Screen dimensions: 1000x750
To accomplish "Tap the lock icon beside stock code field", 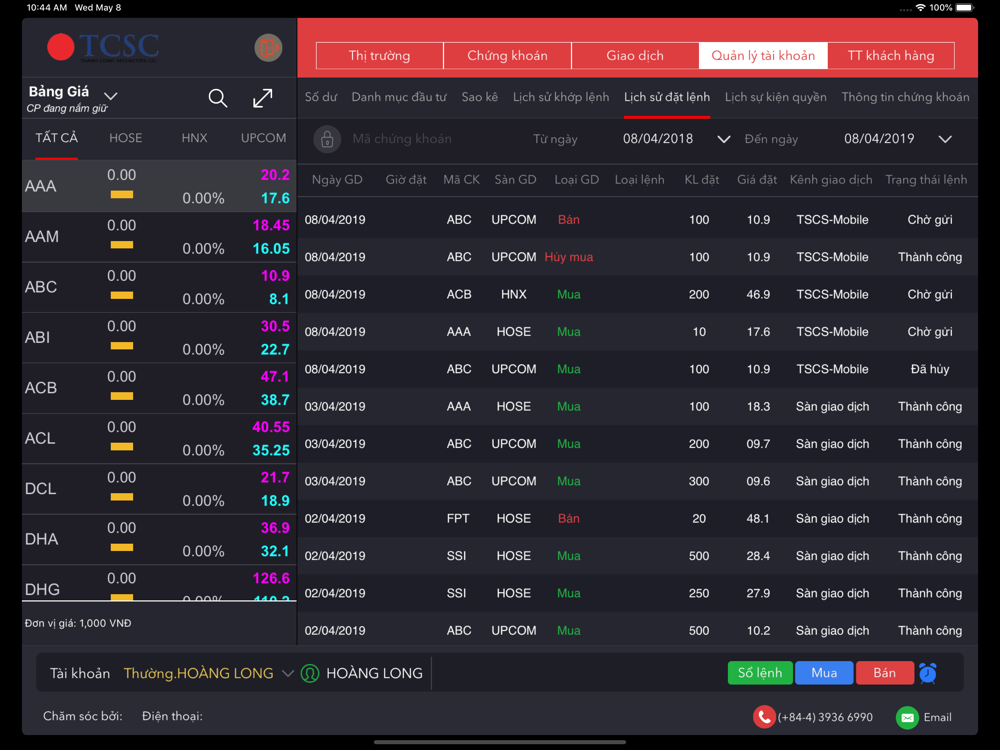I will point(327,139).
